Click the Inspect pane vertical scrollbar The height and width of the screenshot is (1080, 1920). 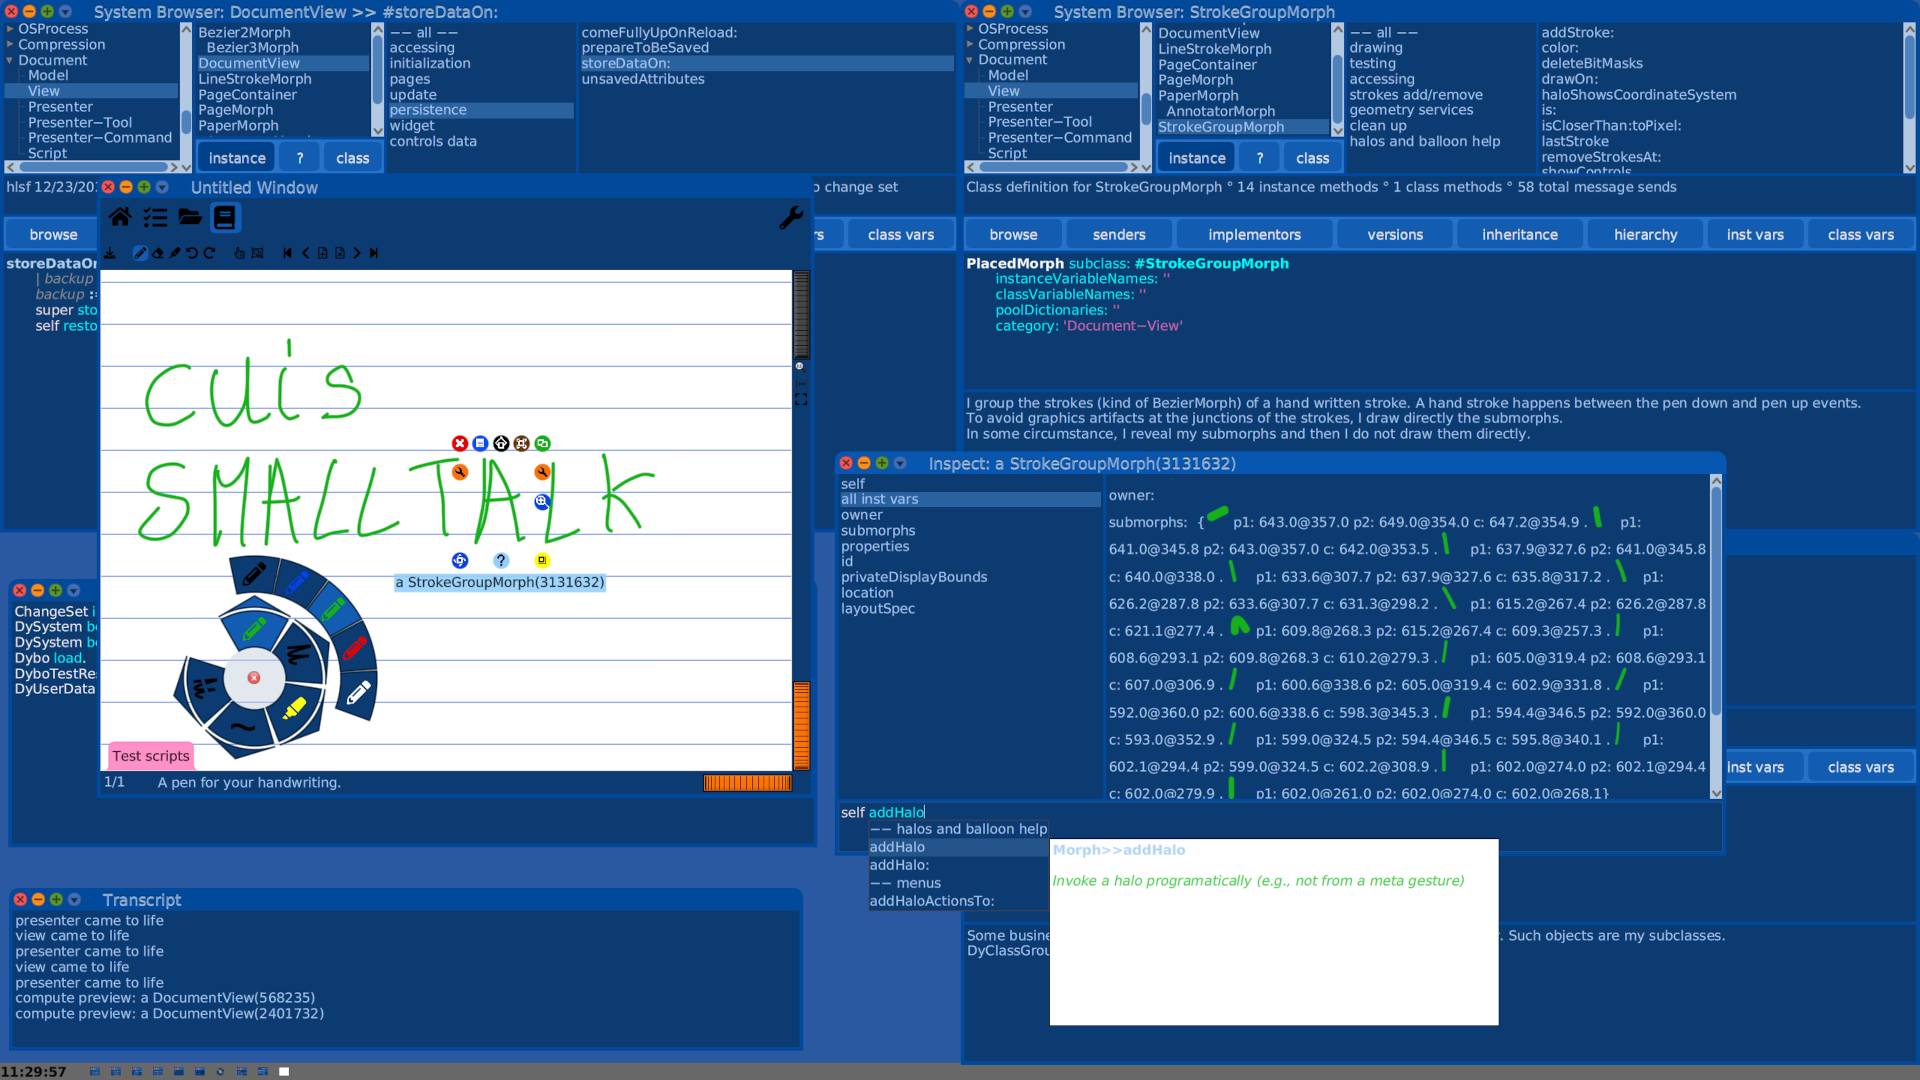click(x=1716, y=636)
